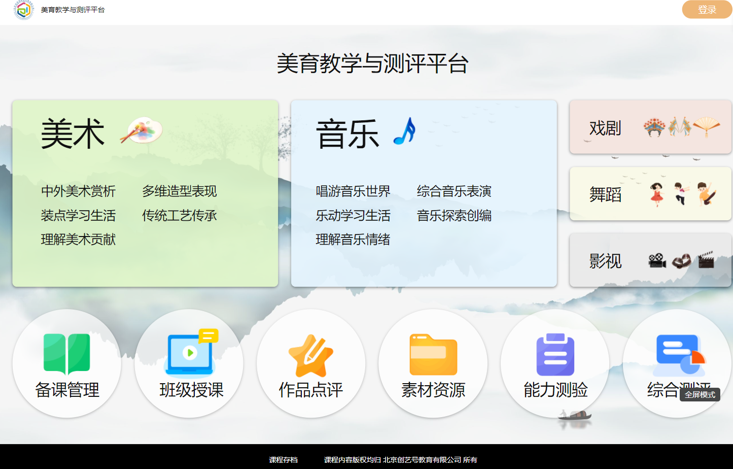Select 多维造型表现 link
The image size is (733, 469).
179,191
